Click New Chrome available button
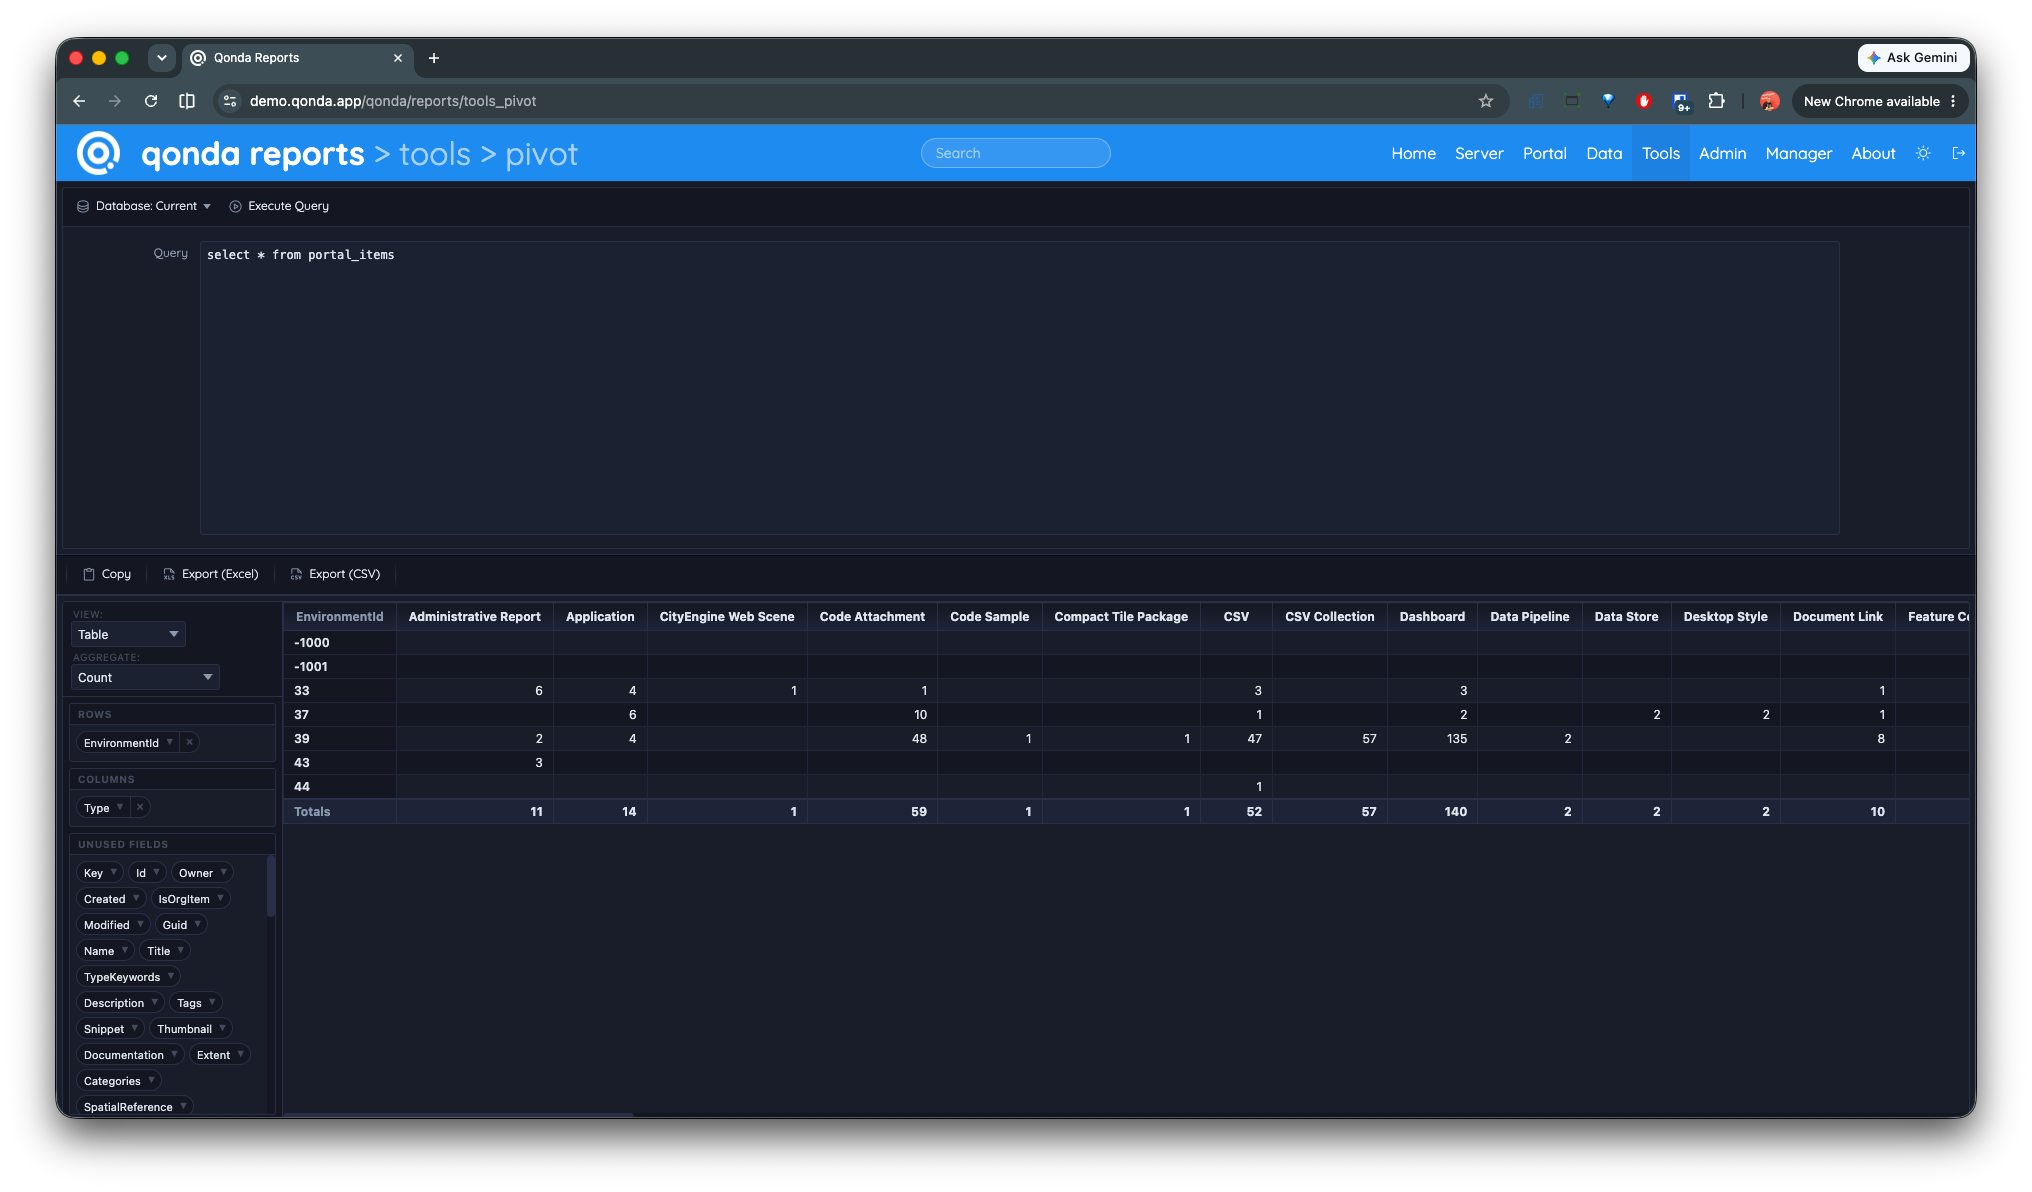This screenshot has height=1192, width=2032. [x=1879, y=101]
